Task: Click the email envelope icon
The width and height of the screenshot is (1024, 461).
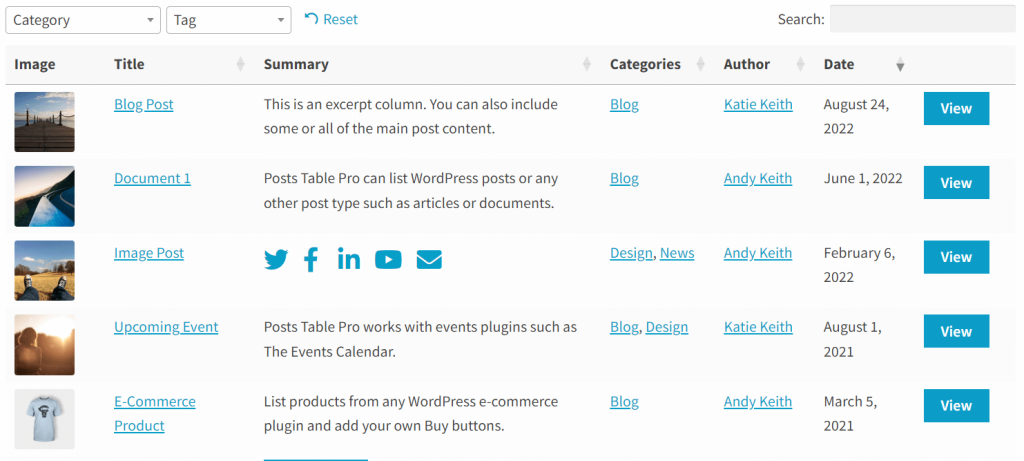Action: tap(429, 260)
